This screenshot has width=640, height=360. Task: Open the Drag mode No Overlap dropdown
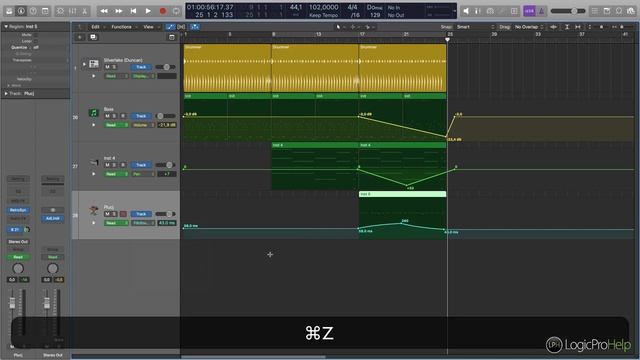529,27
